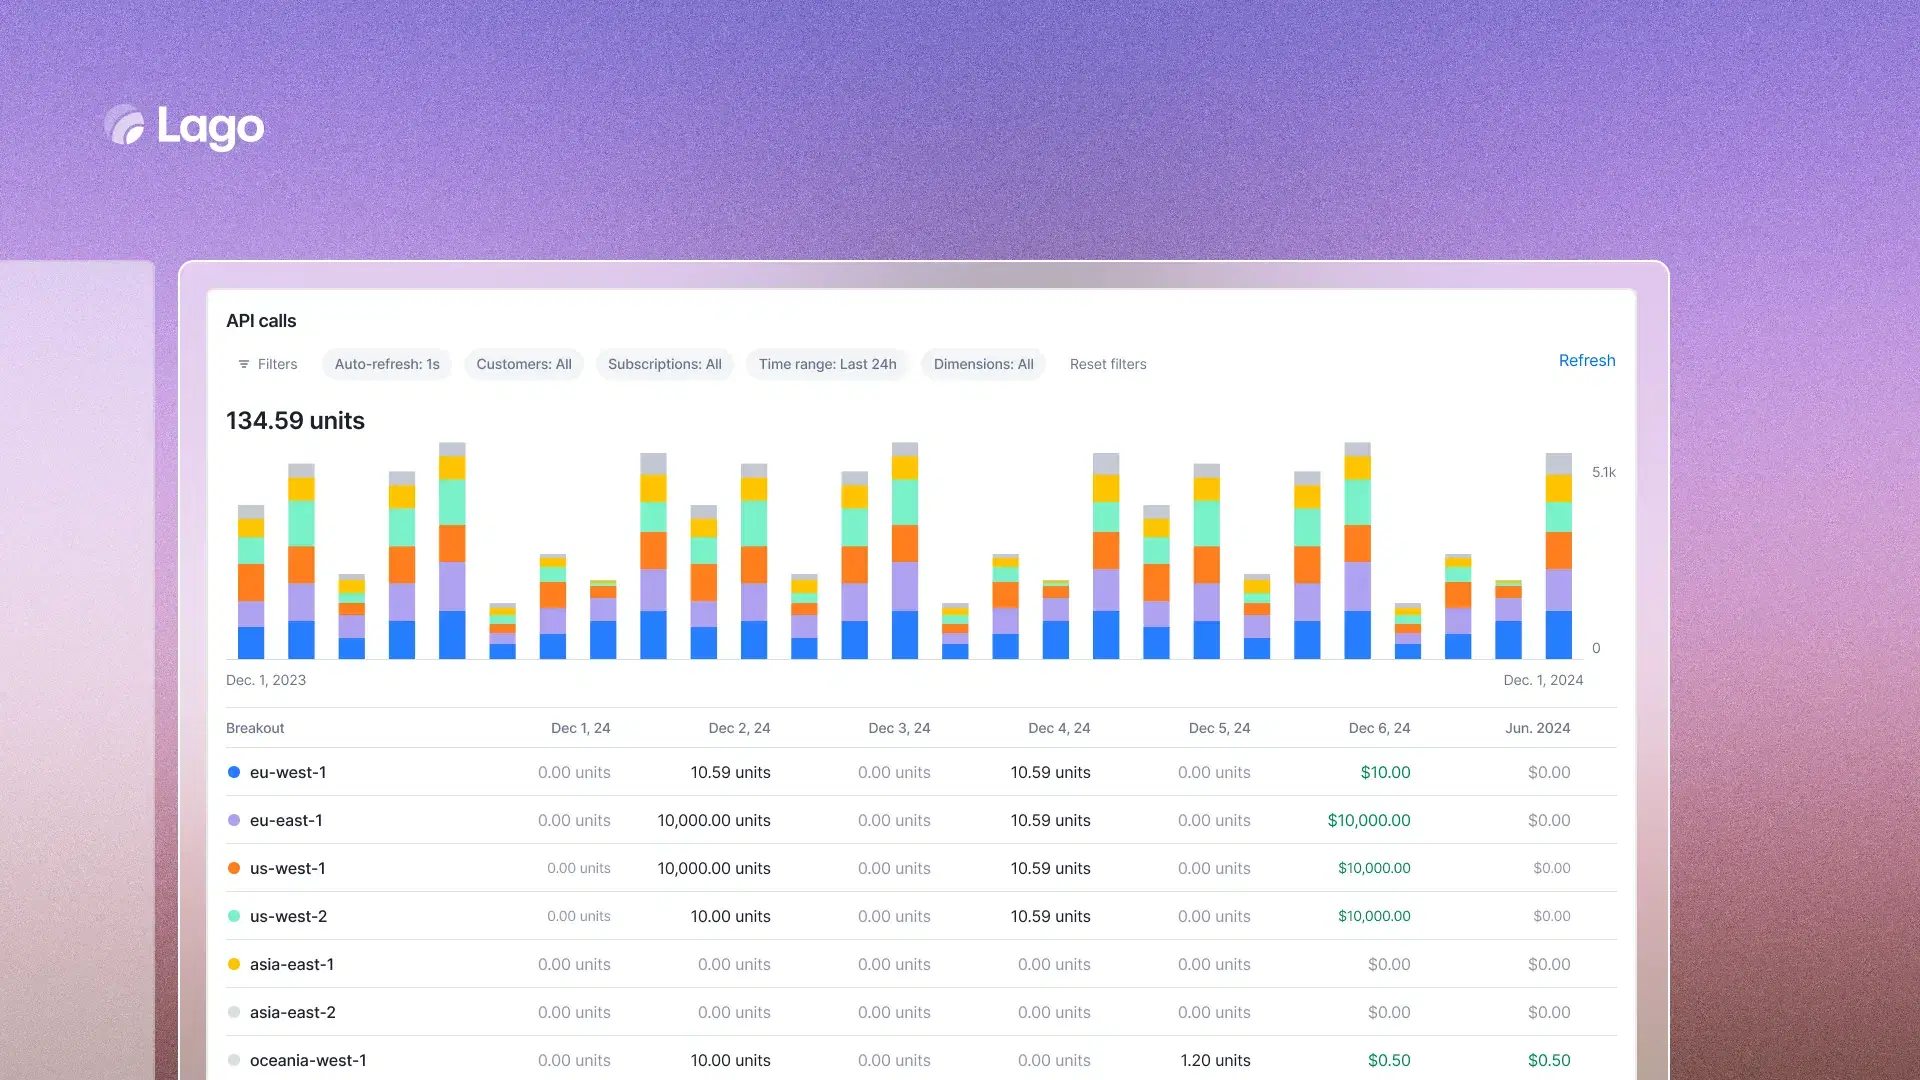Open the Customers: All filter

[524, 364]
